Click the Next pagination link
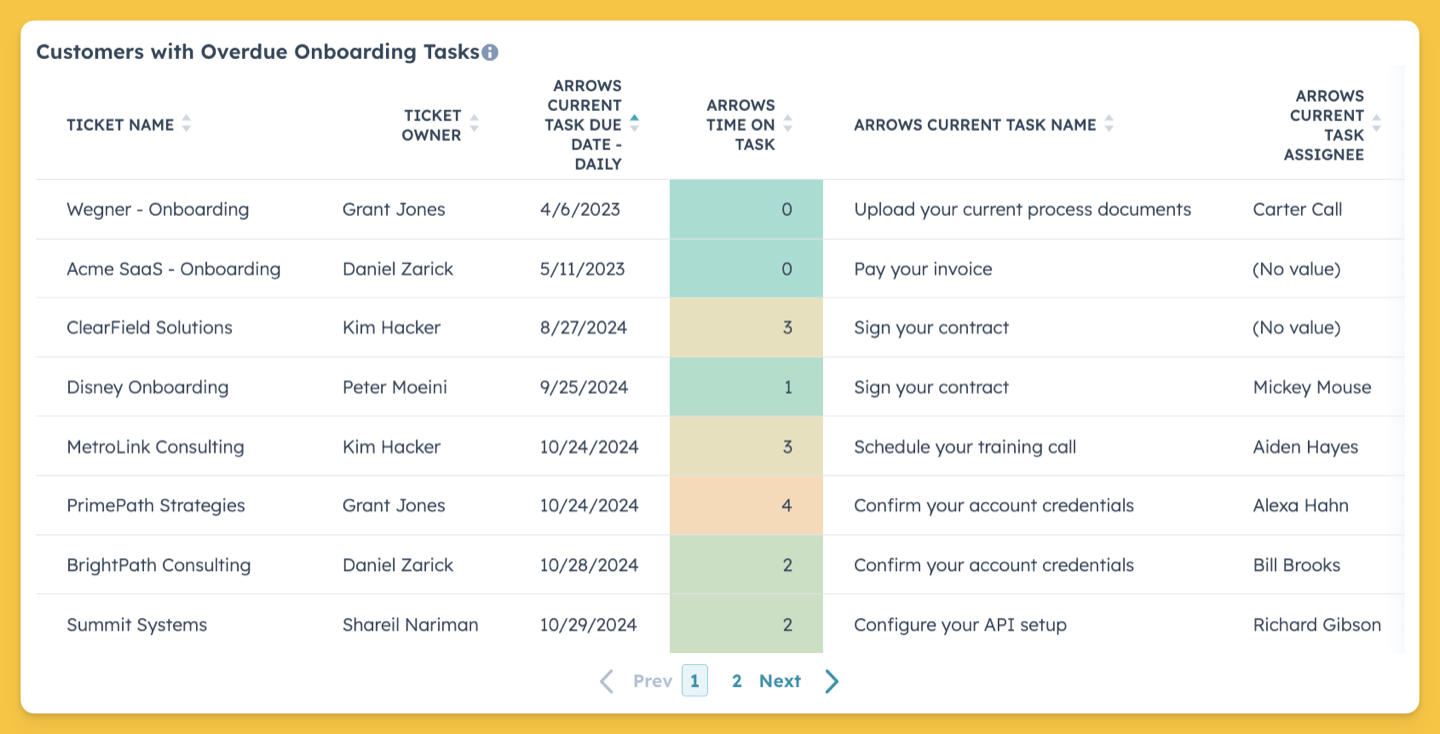 coord(780,681)
